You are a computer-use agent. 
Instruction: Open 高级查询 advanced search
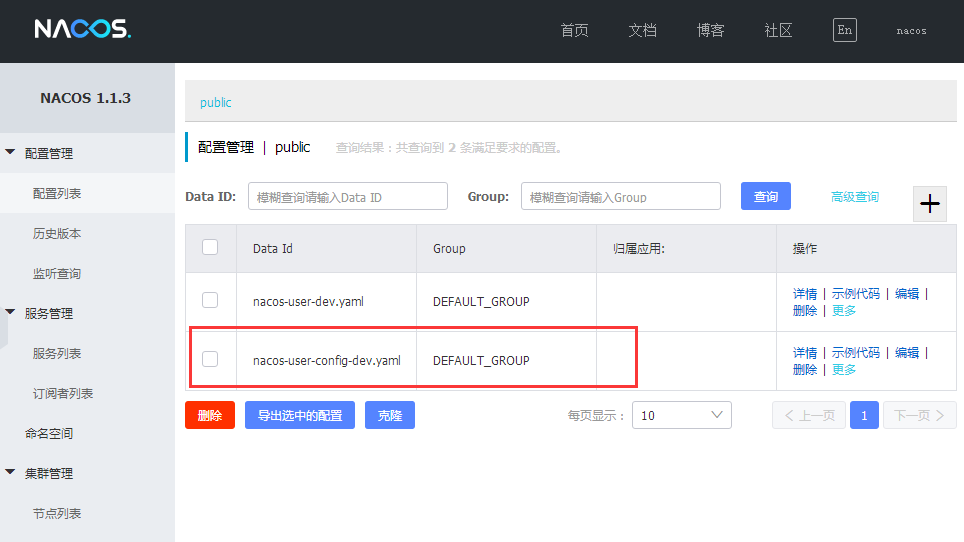coord(855,197)
